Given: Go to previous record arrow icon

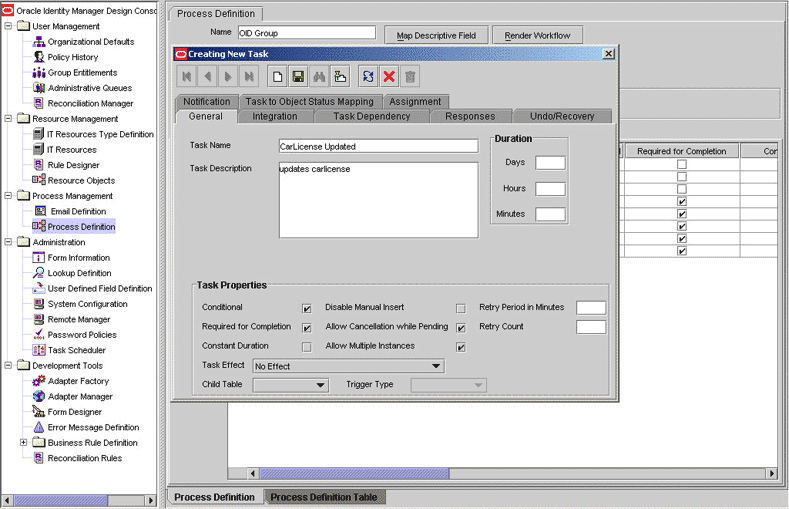Looking at the screenshot, I should (207, 77).
